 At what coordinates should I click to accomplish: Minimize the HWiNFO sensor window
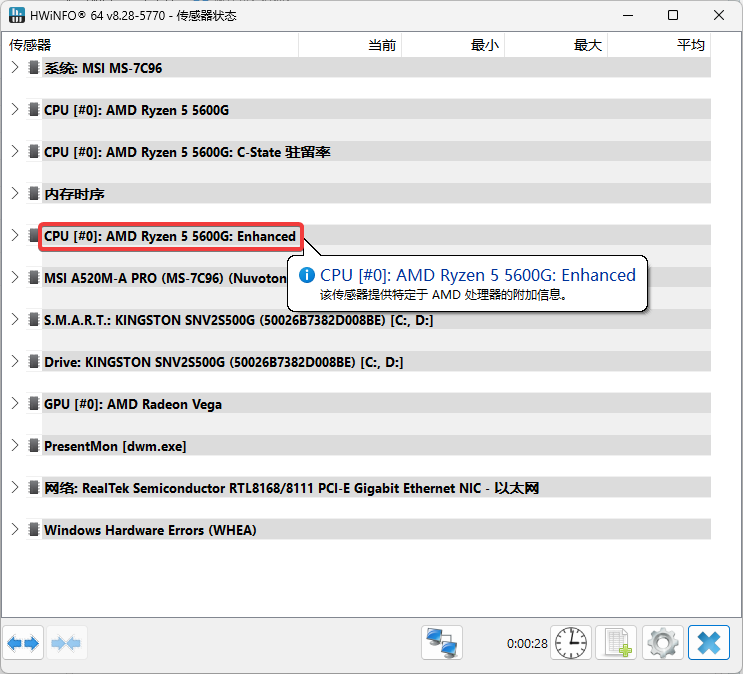[x=628, y=15]
